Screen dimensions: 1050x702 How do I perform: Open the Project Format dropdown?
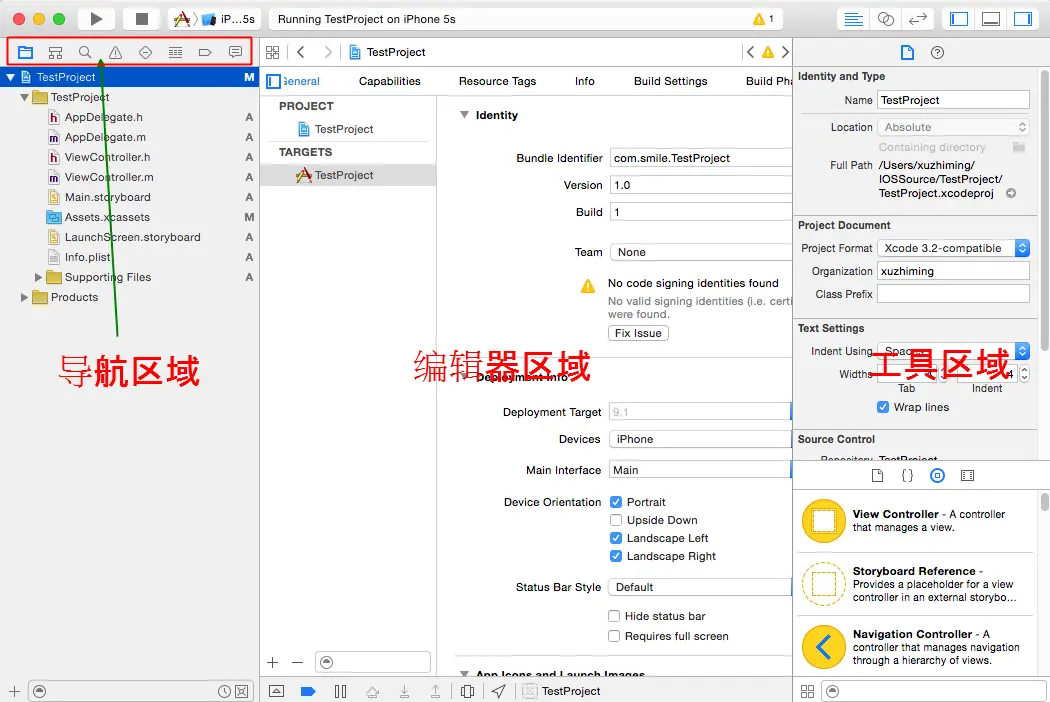coord(954,249)
